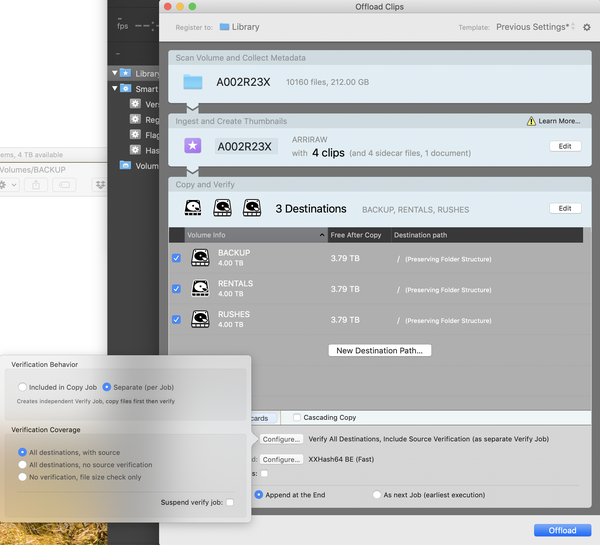Click the Volume Info column header

(250, 235)
